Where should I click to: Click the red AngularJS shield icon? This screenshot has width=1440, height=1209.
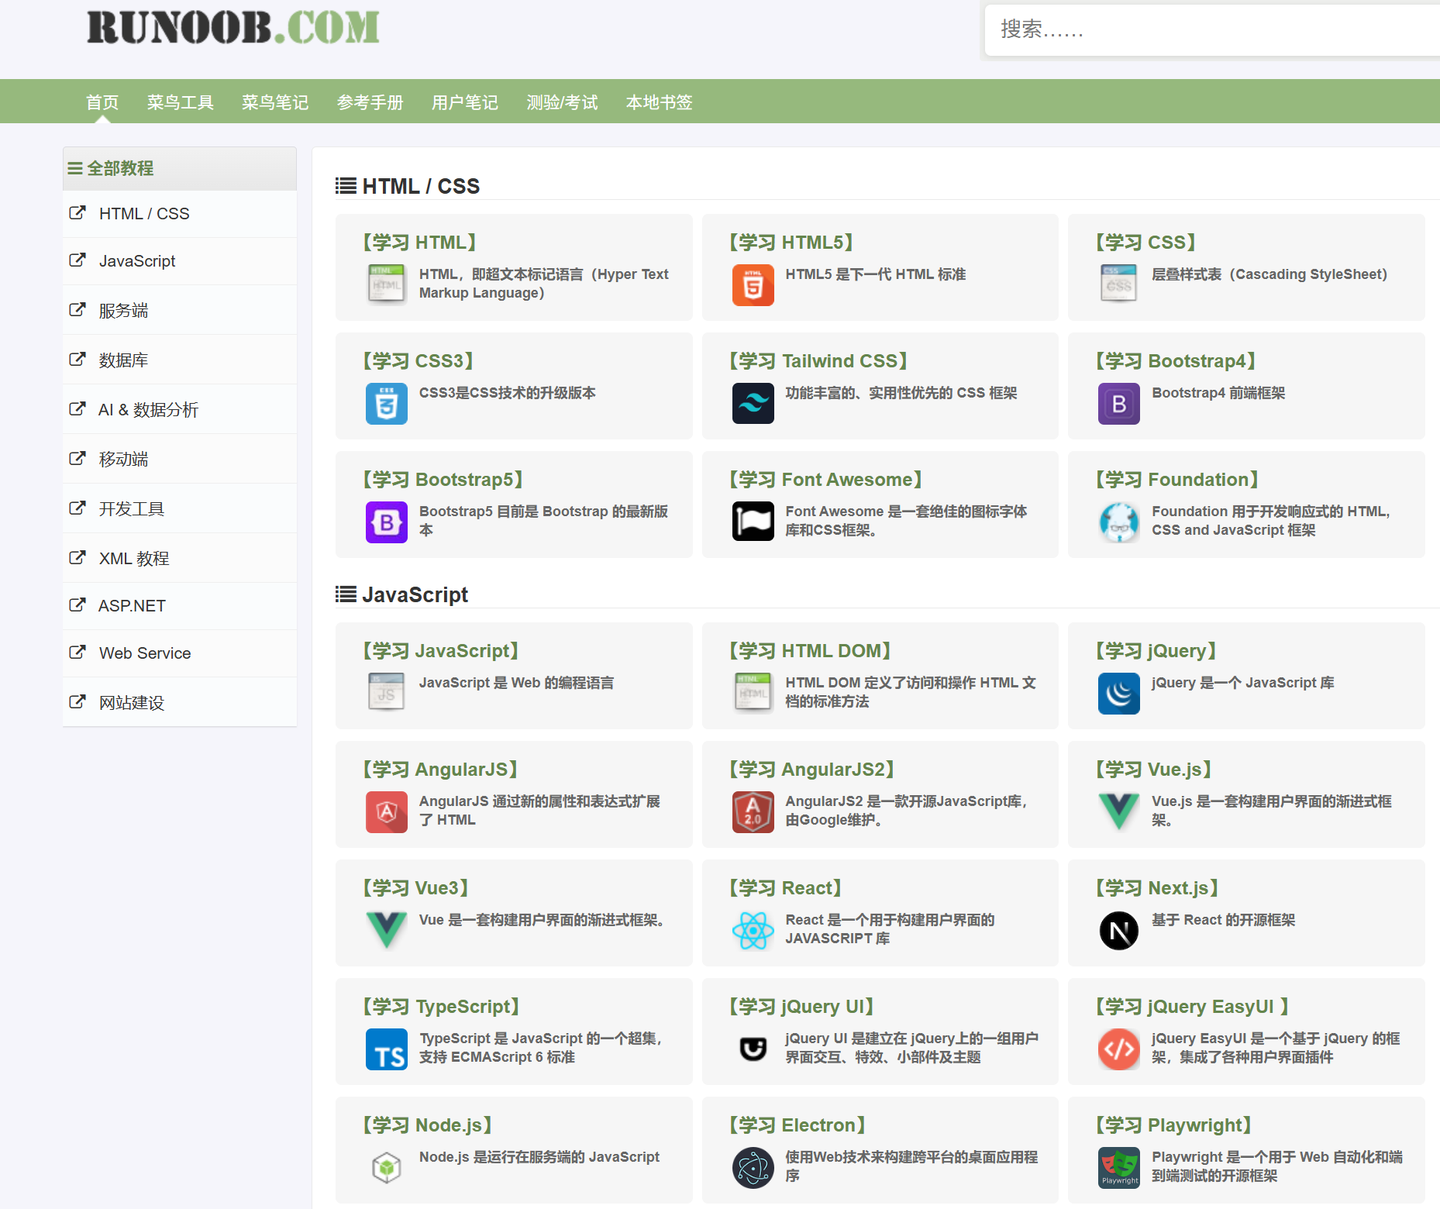tap(386, 812)
